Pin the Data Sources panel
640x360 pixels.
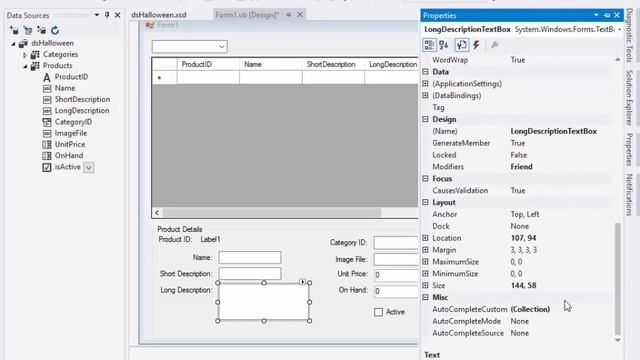coord(107,15)
